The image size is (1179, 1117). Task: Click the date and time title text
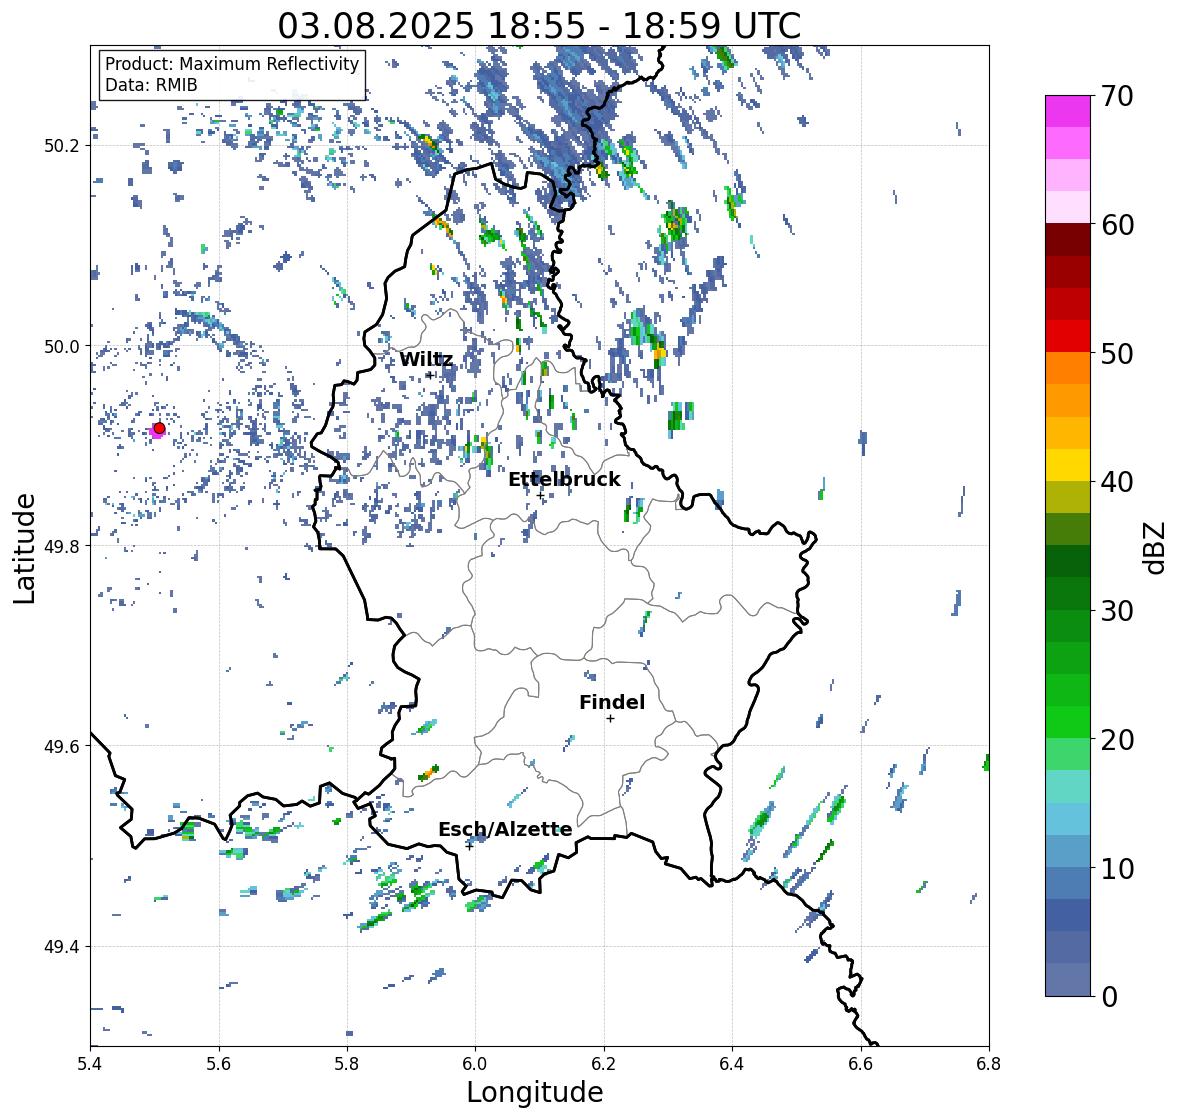(x=539, y=26)
